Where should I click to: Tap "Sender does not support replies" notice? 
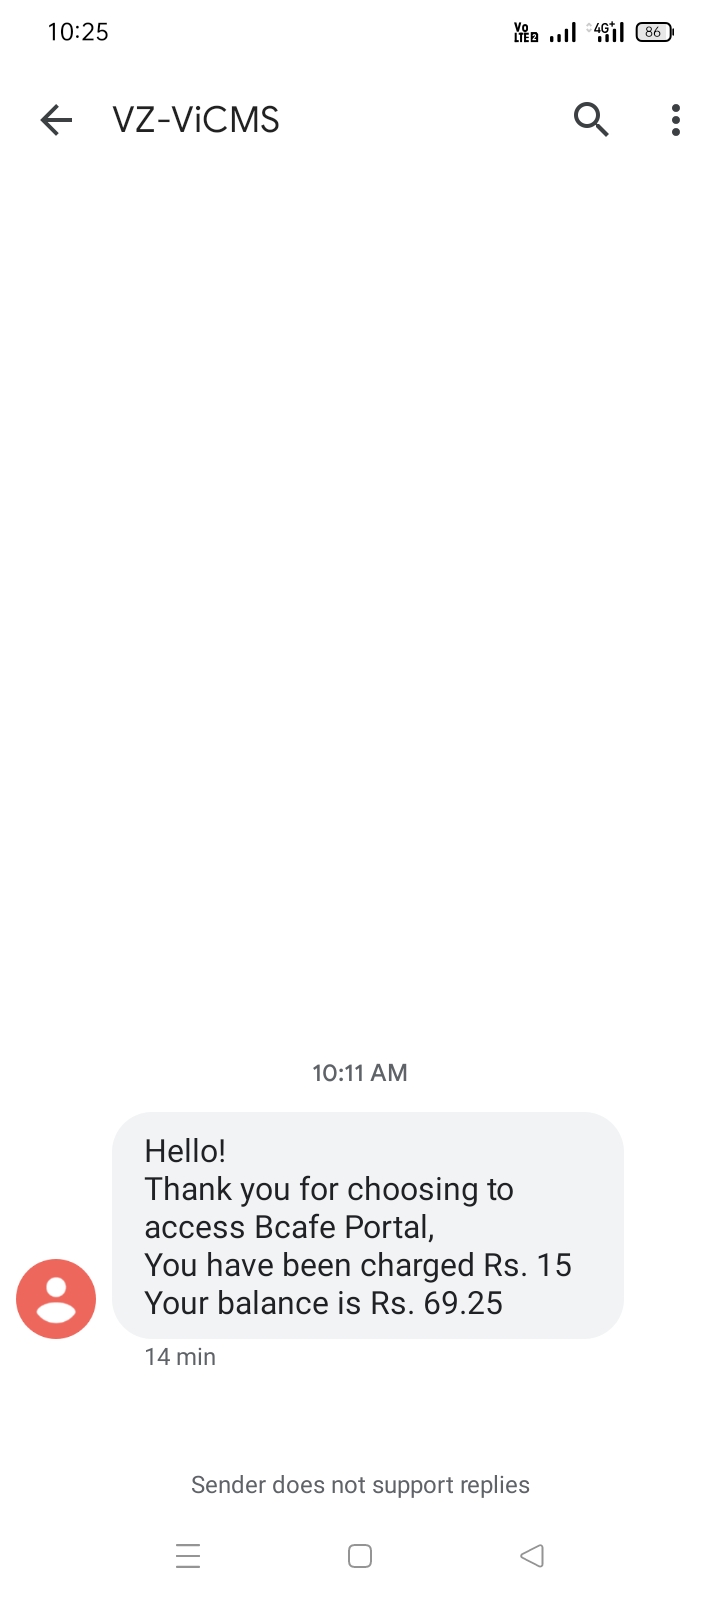(x=360, y=1485)
